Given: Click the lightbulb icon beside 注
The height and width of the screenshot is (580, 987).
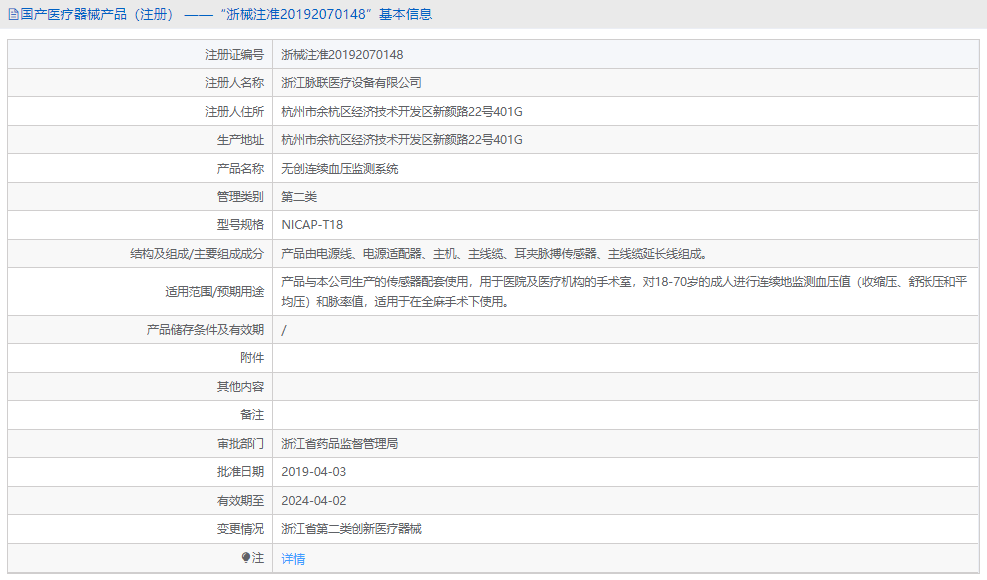Looking at the screenshot, I should pyautogui.click(x=245, y=558).
